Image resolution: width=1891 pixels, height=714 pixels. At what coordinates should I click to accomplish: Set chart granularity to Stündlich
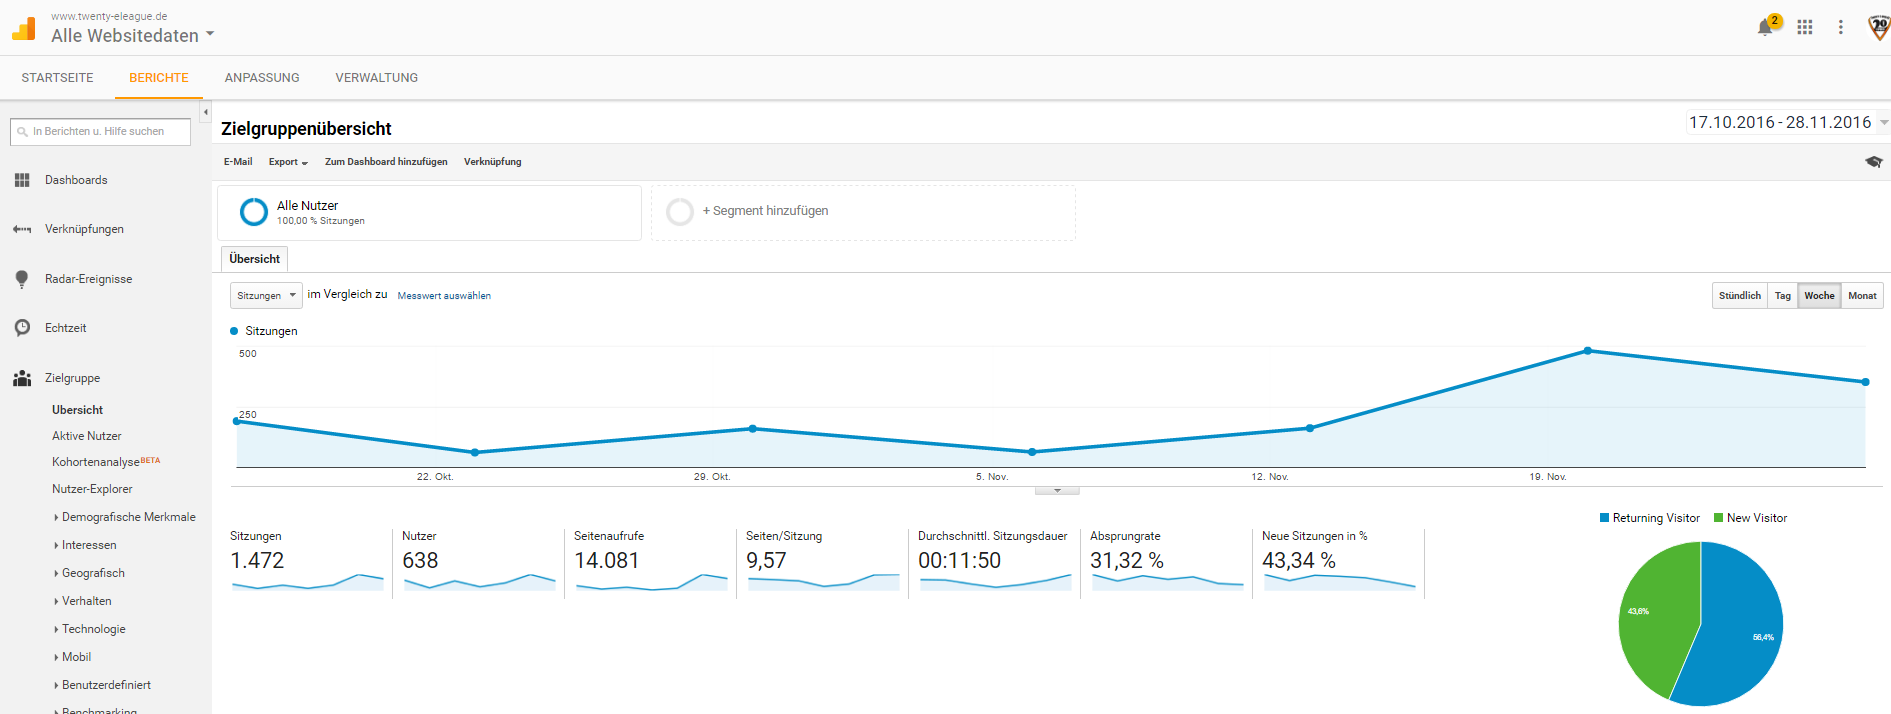(1739, 296)
